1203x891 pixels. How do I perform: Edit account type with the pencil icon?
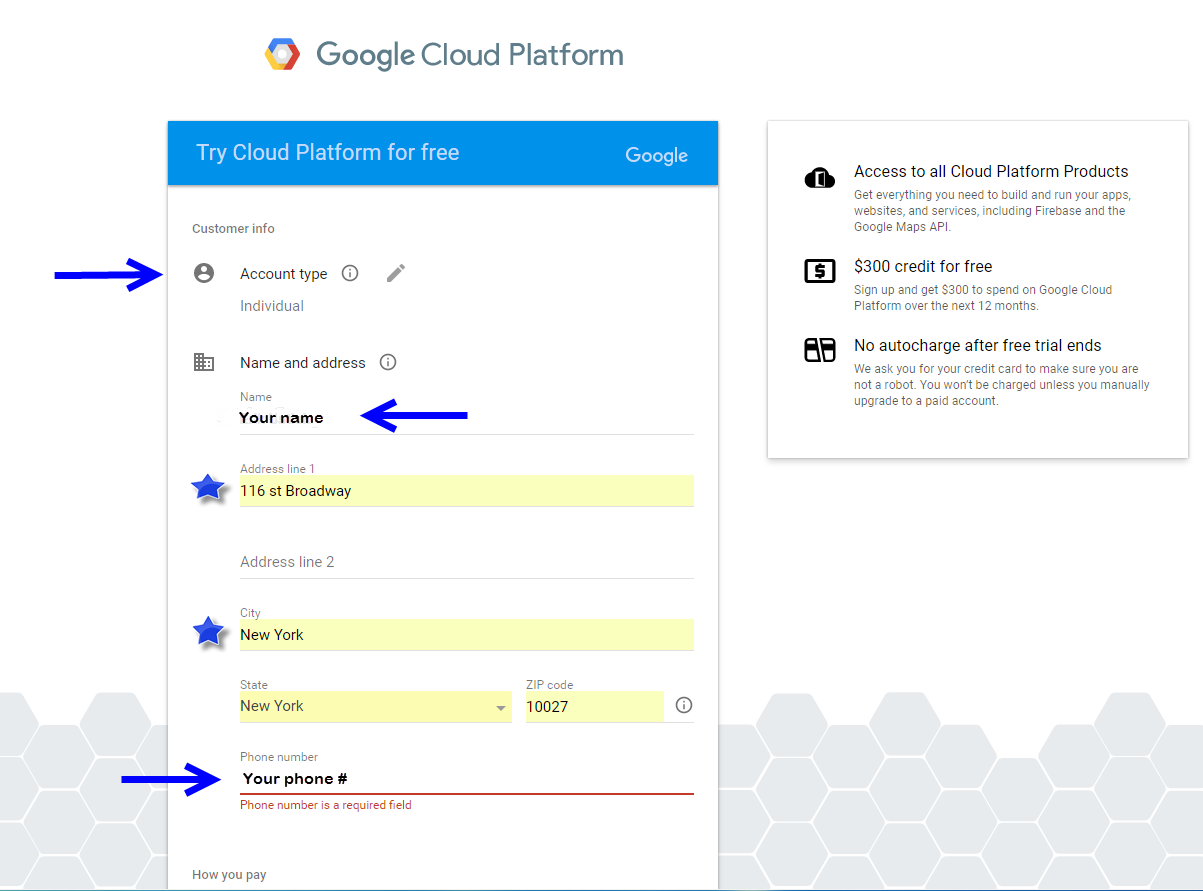coord(396,273)
